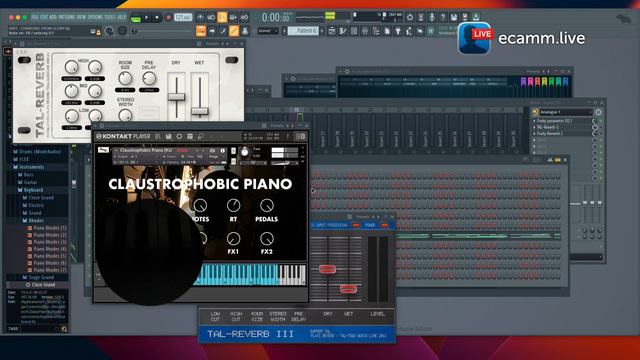The width and height of the screenshot is (640, 360).
Task: Toggle the metronome icon in FL Studio toolbar
Action: pyautogui.click(x=200, y=18)
